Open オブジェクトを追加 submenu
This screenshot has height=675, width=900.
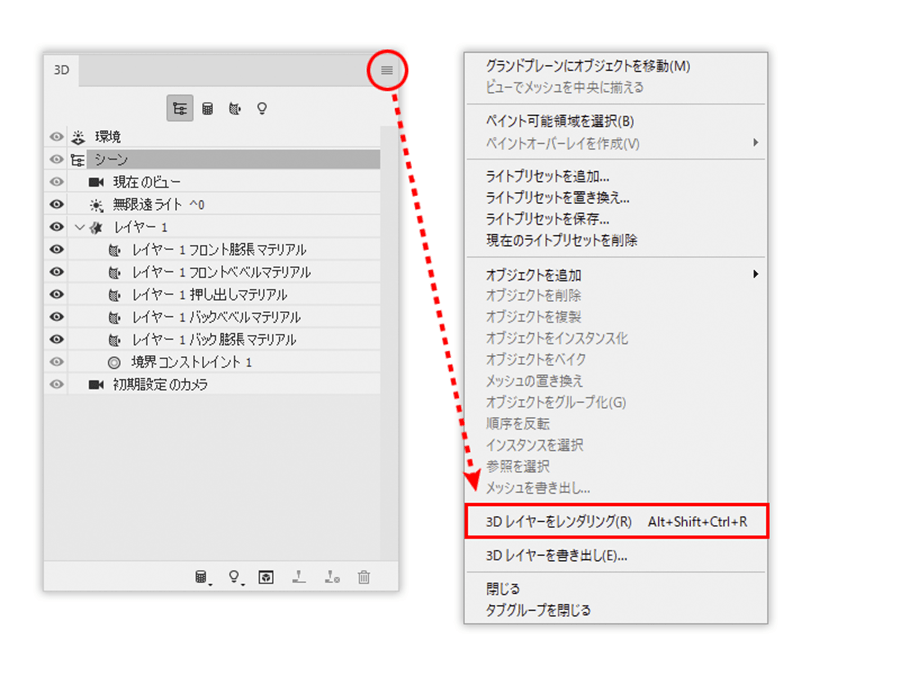(x=616, y=275)
